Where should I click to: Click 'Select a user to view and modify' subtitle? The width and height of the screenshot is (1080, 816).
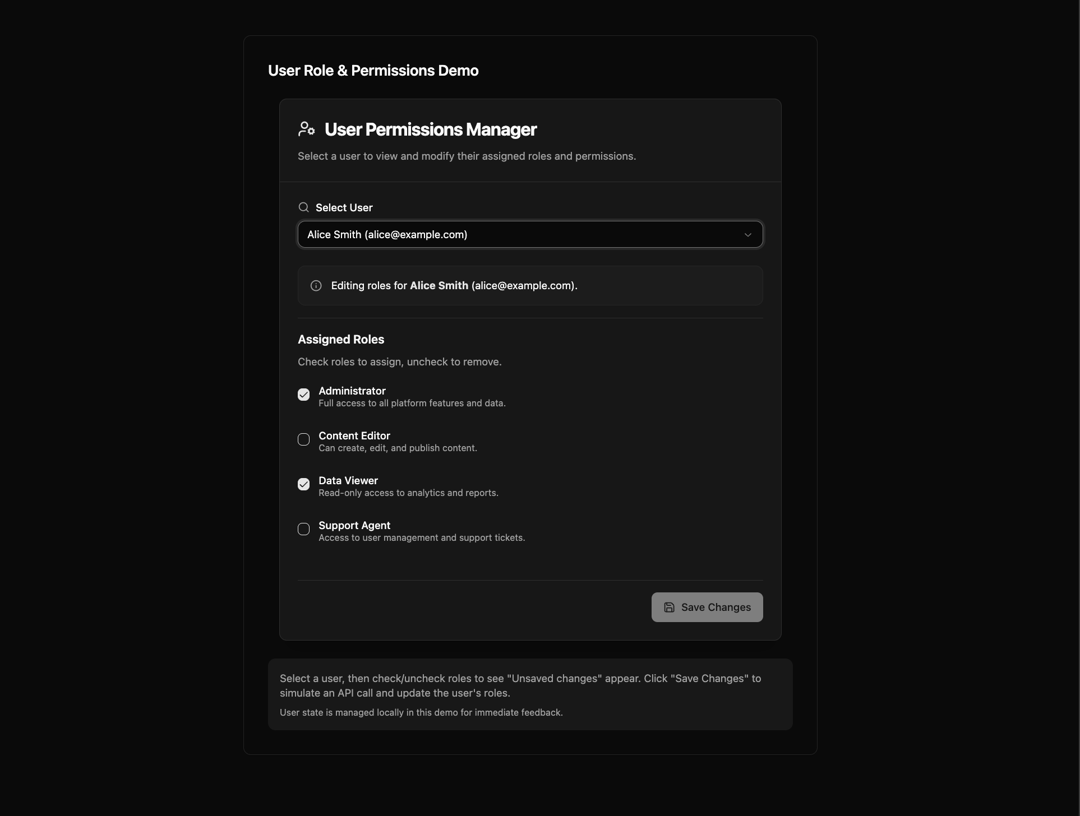click(x=466, y=156)
